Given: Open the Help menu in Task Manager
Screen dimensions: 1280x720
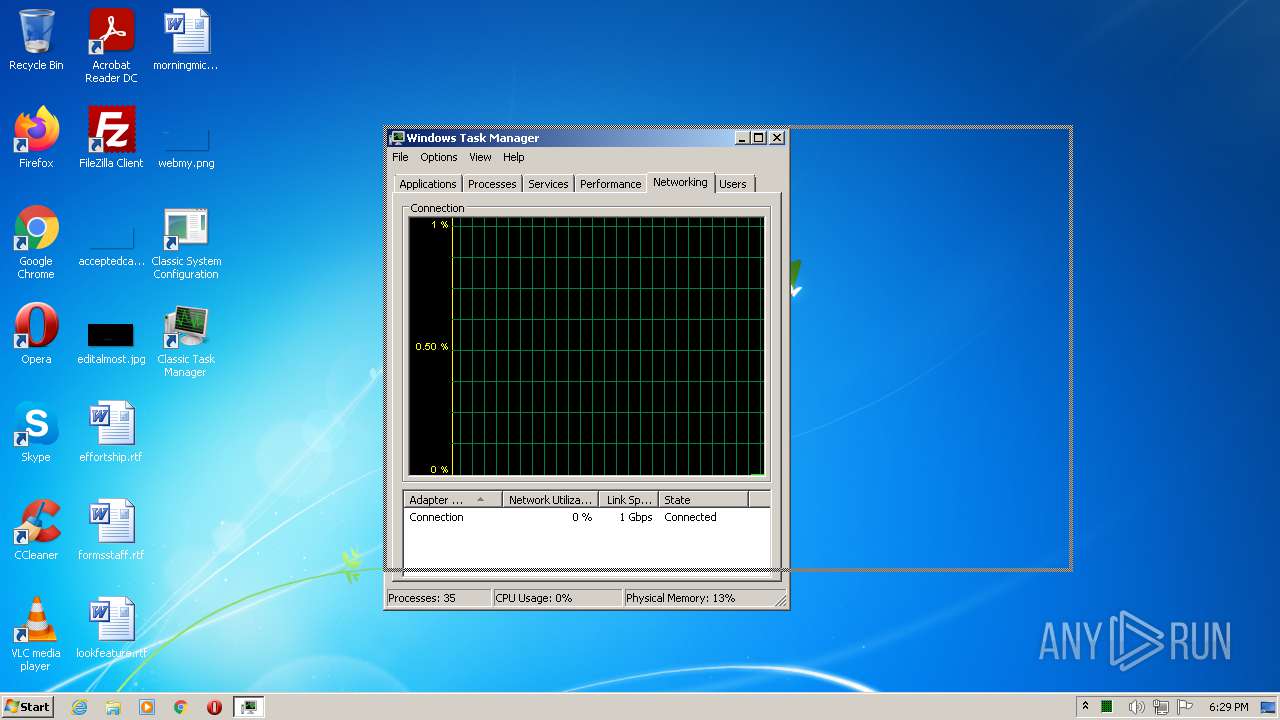Looking at the screenshot, I should pyautogui.click(x=513, y=157).
